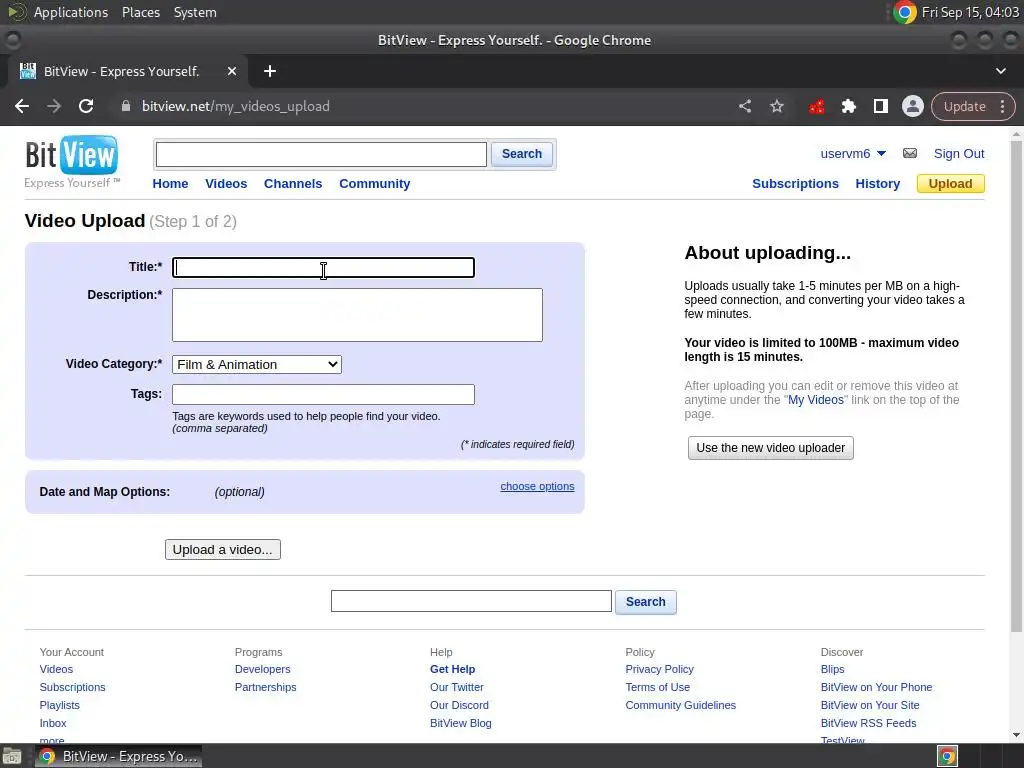Click the choose options link
The height and width of the screenshot is (768, 1024).
[537, 486]
